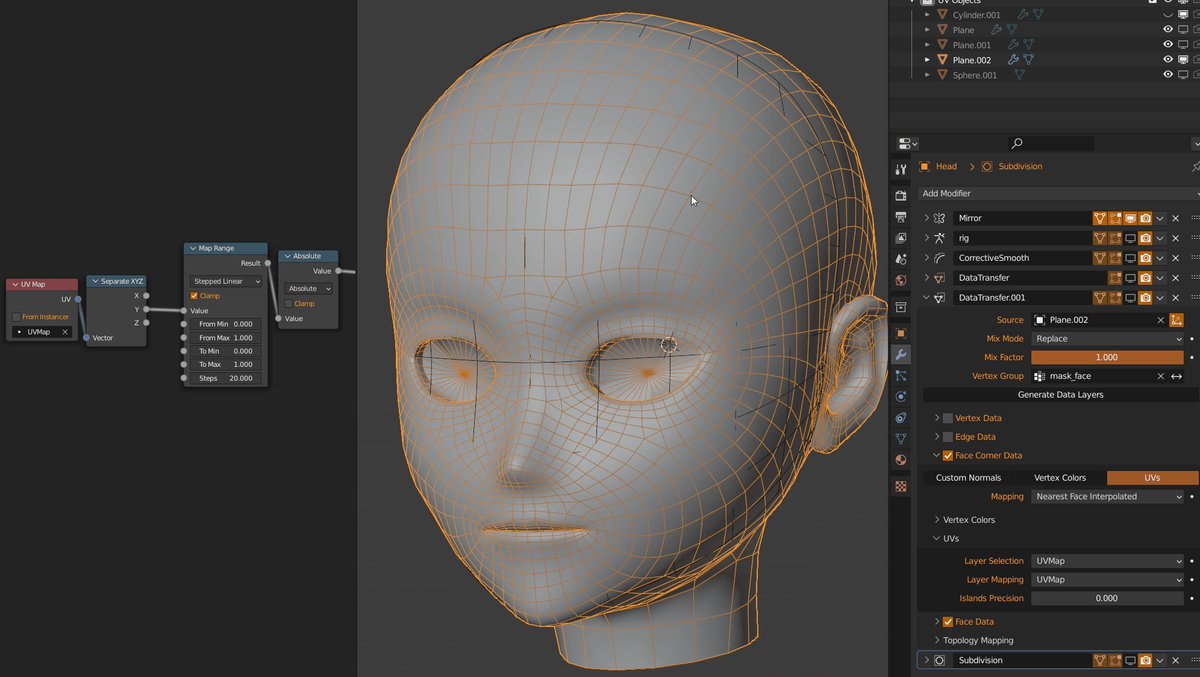The image size is (1200, 677).
Task: Click Generate Data Layers button
Action: pyautogui.click(x=1059, y=395)
